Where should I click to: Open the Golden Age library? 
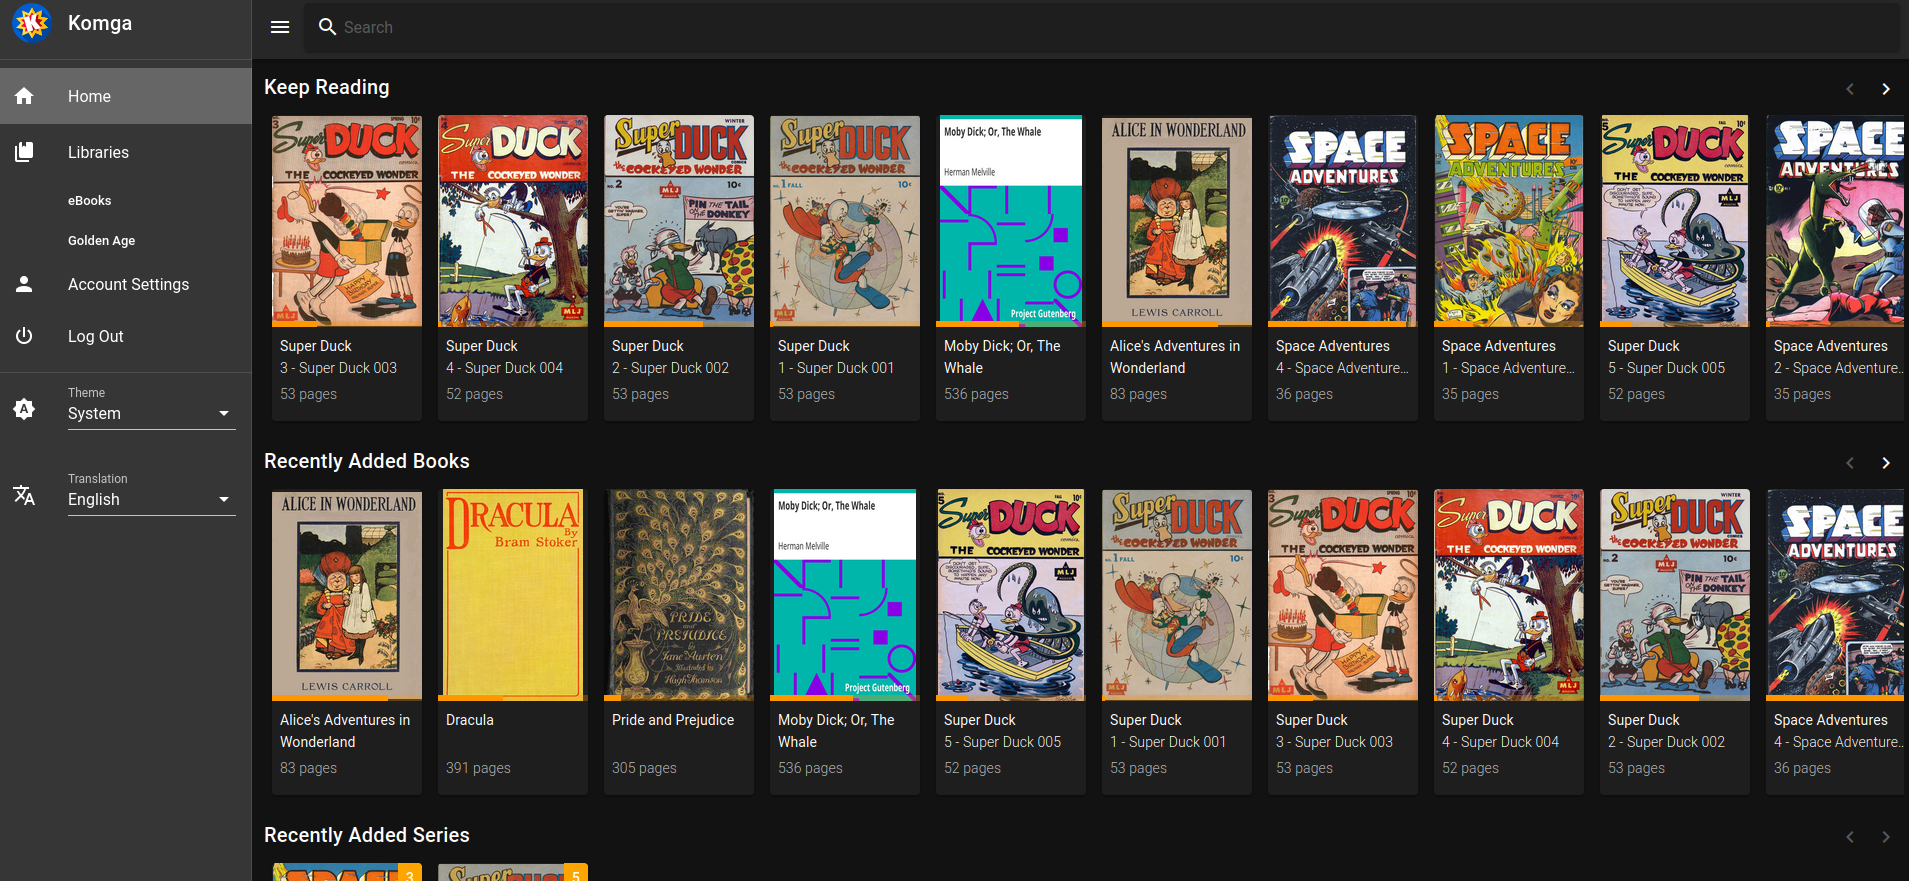[101, 240]
